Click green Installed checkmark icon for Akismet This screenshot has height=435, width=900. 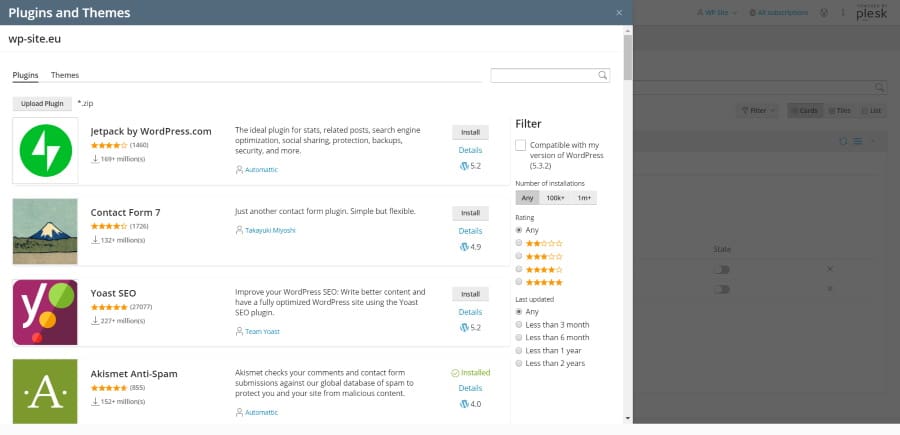pos(455,373)
